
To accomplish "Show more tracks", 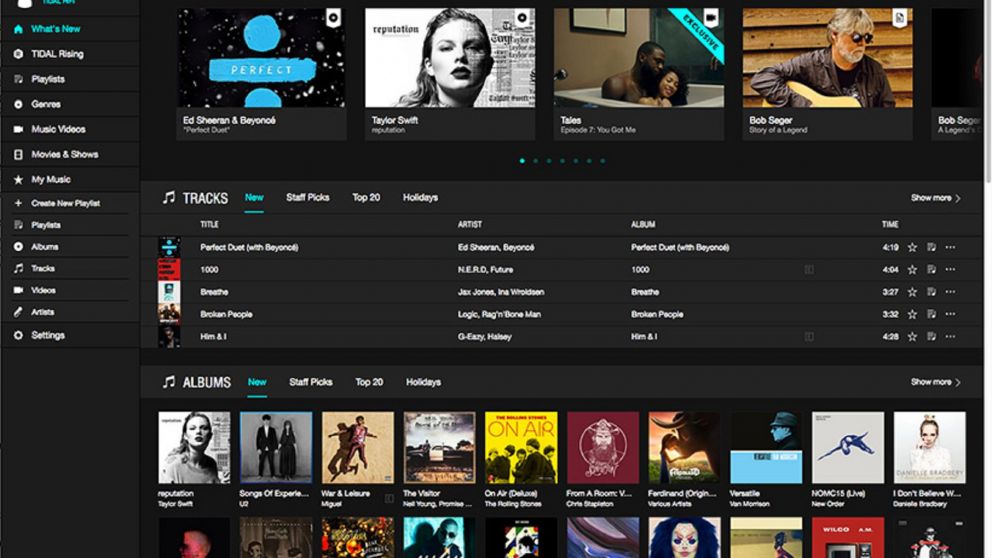I will [x=936, y=198].
